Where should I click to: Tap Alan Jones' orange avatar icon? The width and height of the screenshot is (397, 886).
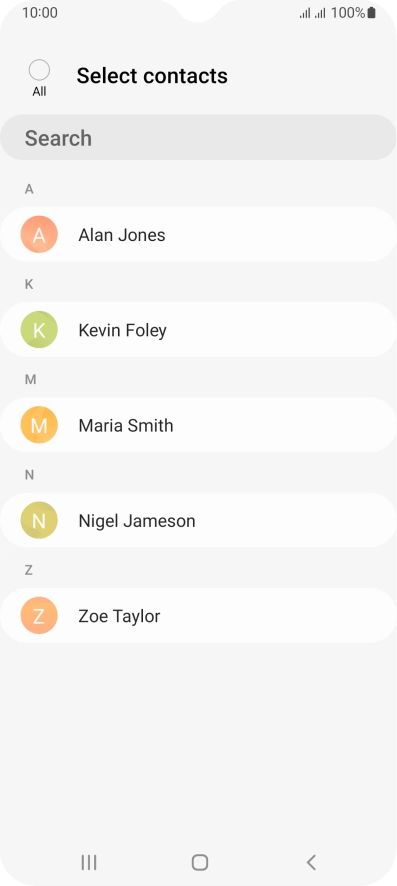[x=39, y=234]
